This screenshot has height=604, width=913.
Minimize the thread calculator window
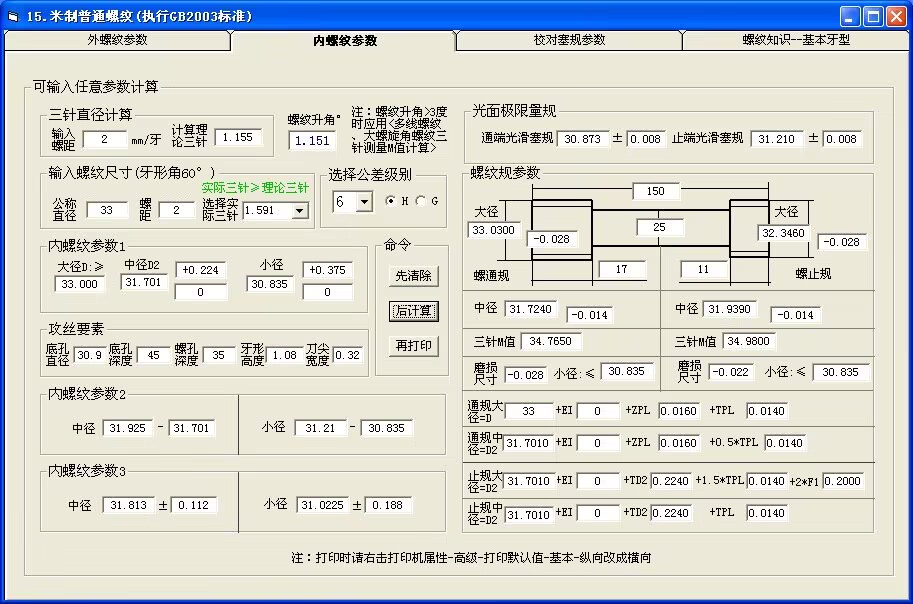pyautogui.click(x=850, y=16)
